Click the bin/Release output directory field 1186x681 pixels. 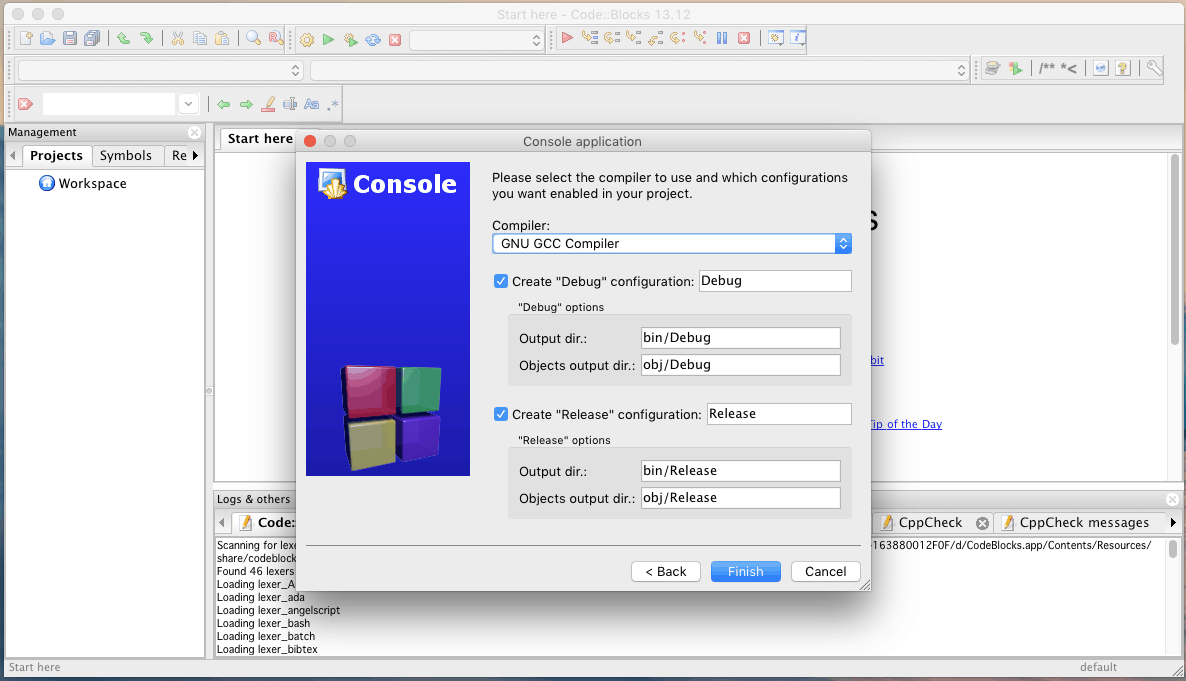740,470
